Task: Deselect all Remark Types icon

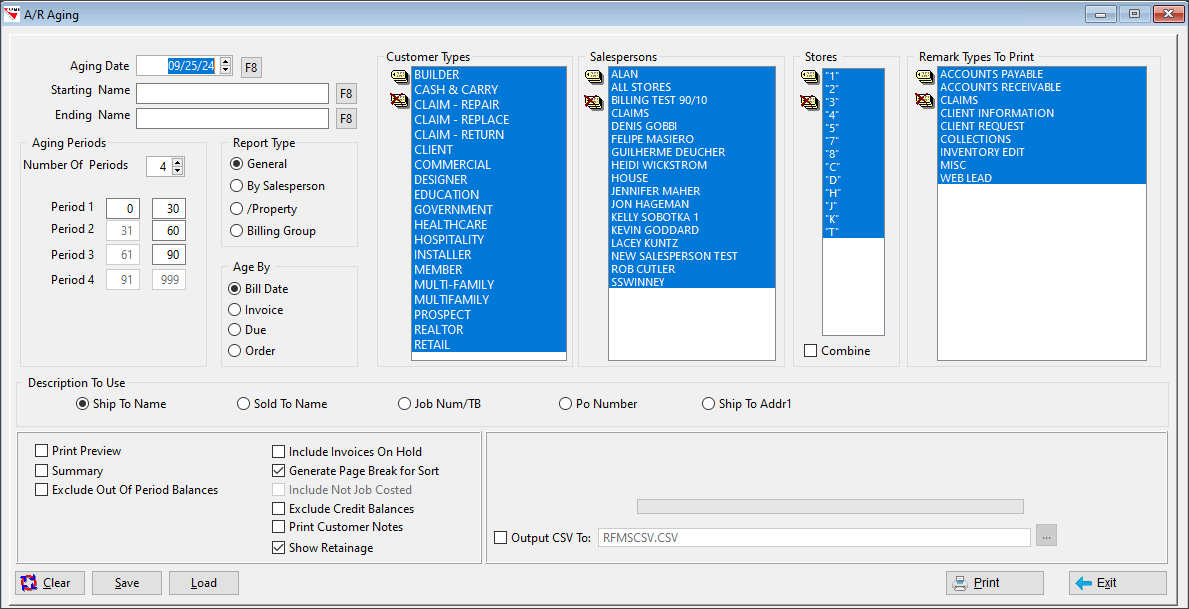Action: point(924,100)
